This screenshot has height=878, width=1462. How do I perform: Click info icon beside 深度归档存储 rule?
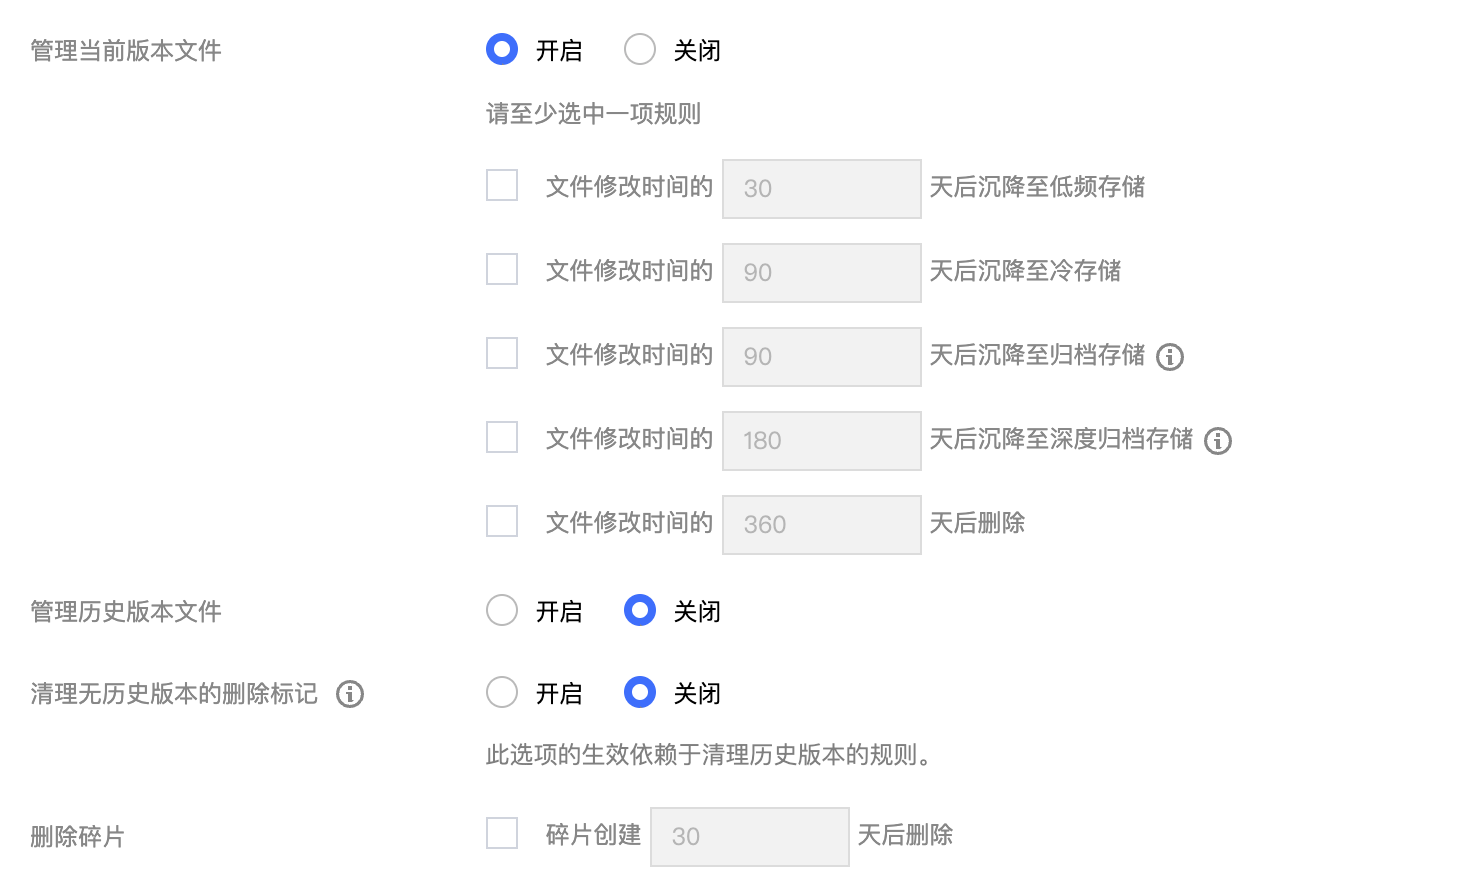point(1218,441)
